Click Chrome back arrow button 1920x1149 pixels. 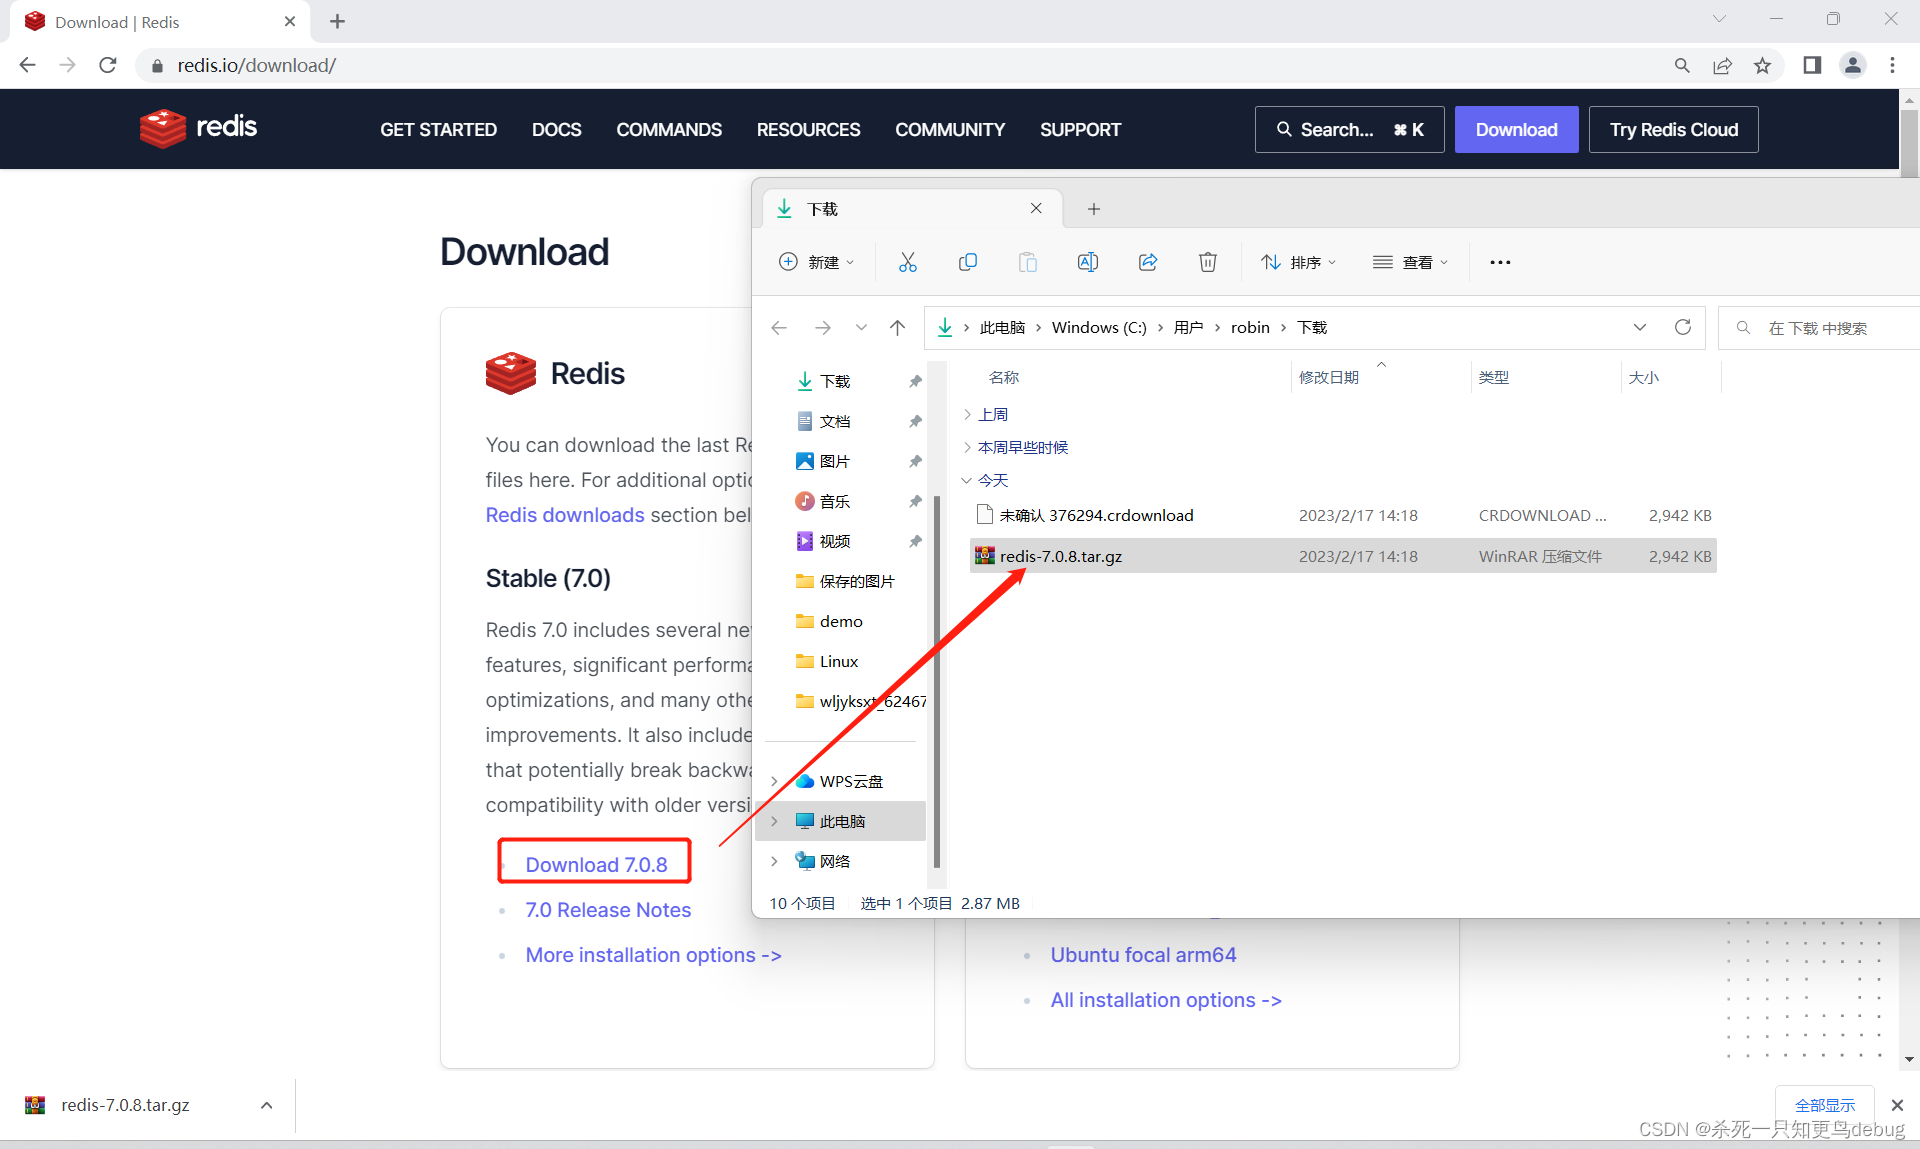27,65
